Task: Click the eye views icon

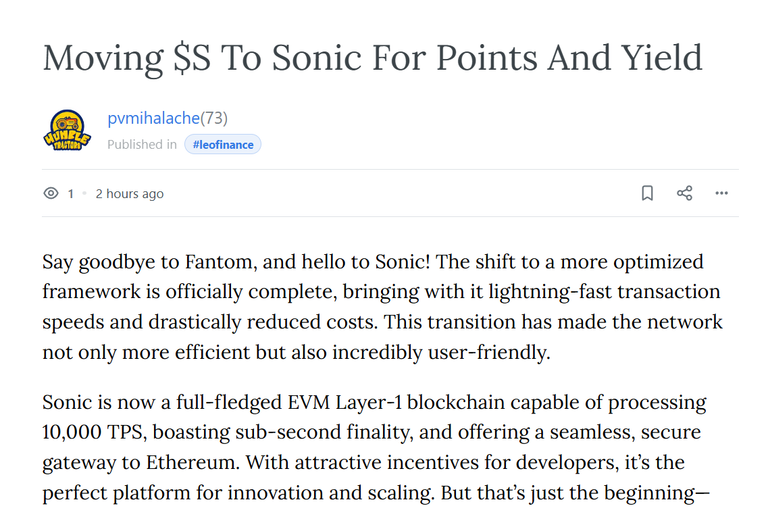Action: coord(51,193)
